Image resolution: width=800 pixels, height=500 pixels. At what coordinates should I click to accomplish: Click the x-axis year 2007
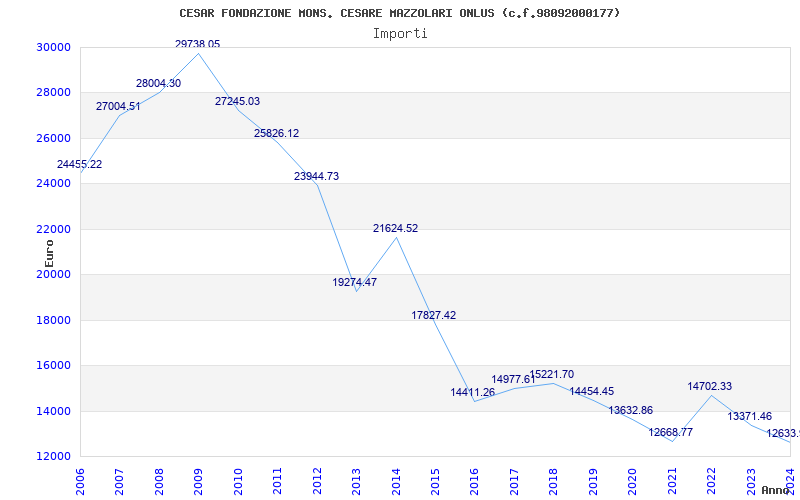[x=119, y=481]
